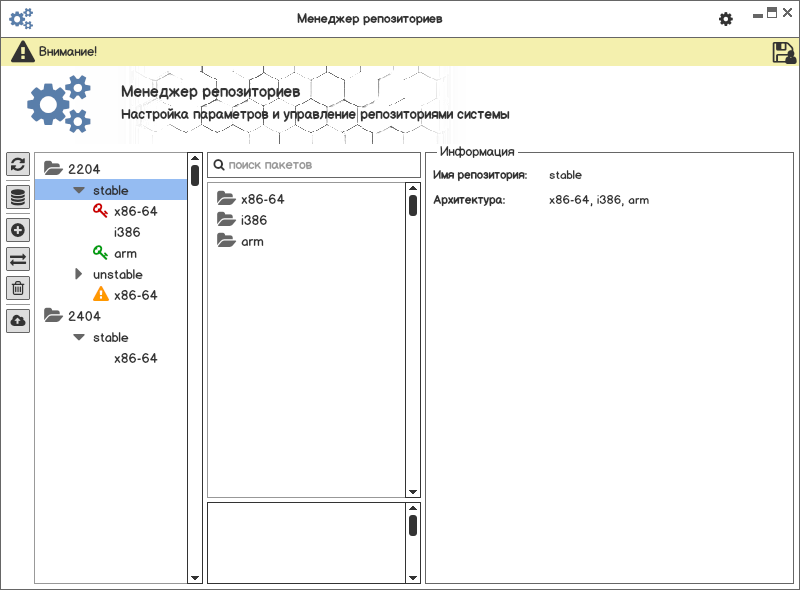Select arm with the green key
Screen dimensions: 800x590
point(125,253)
